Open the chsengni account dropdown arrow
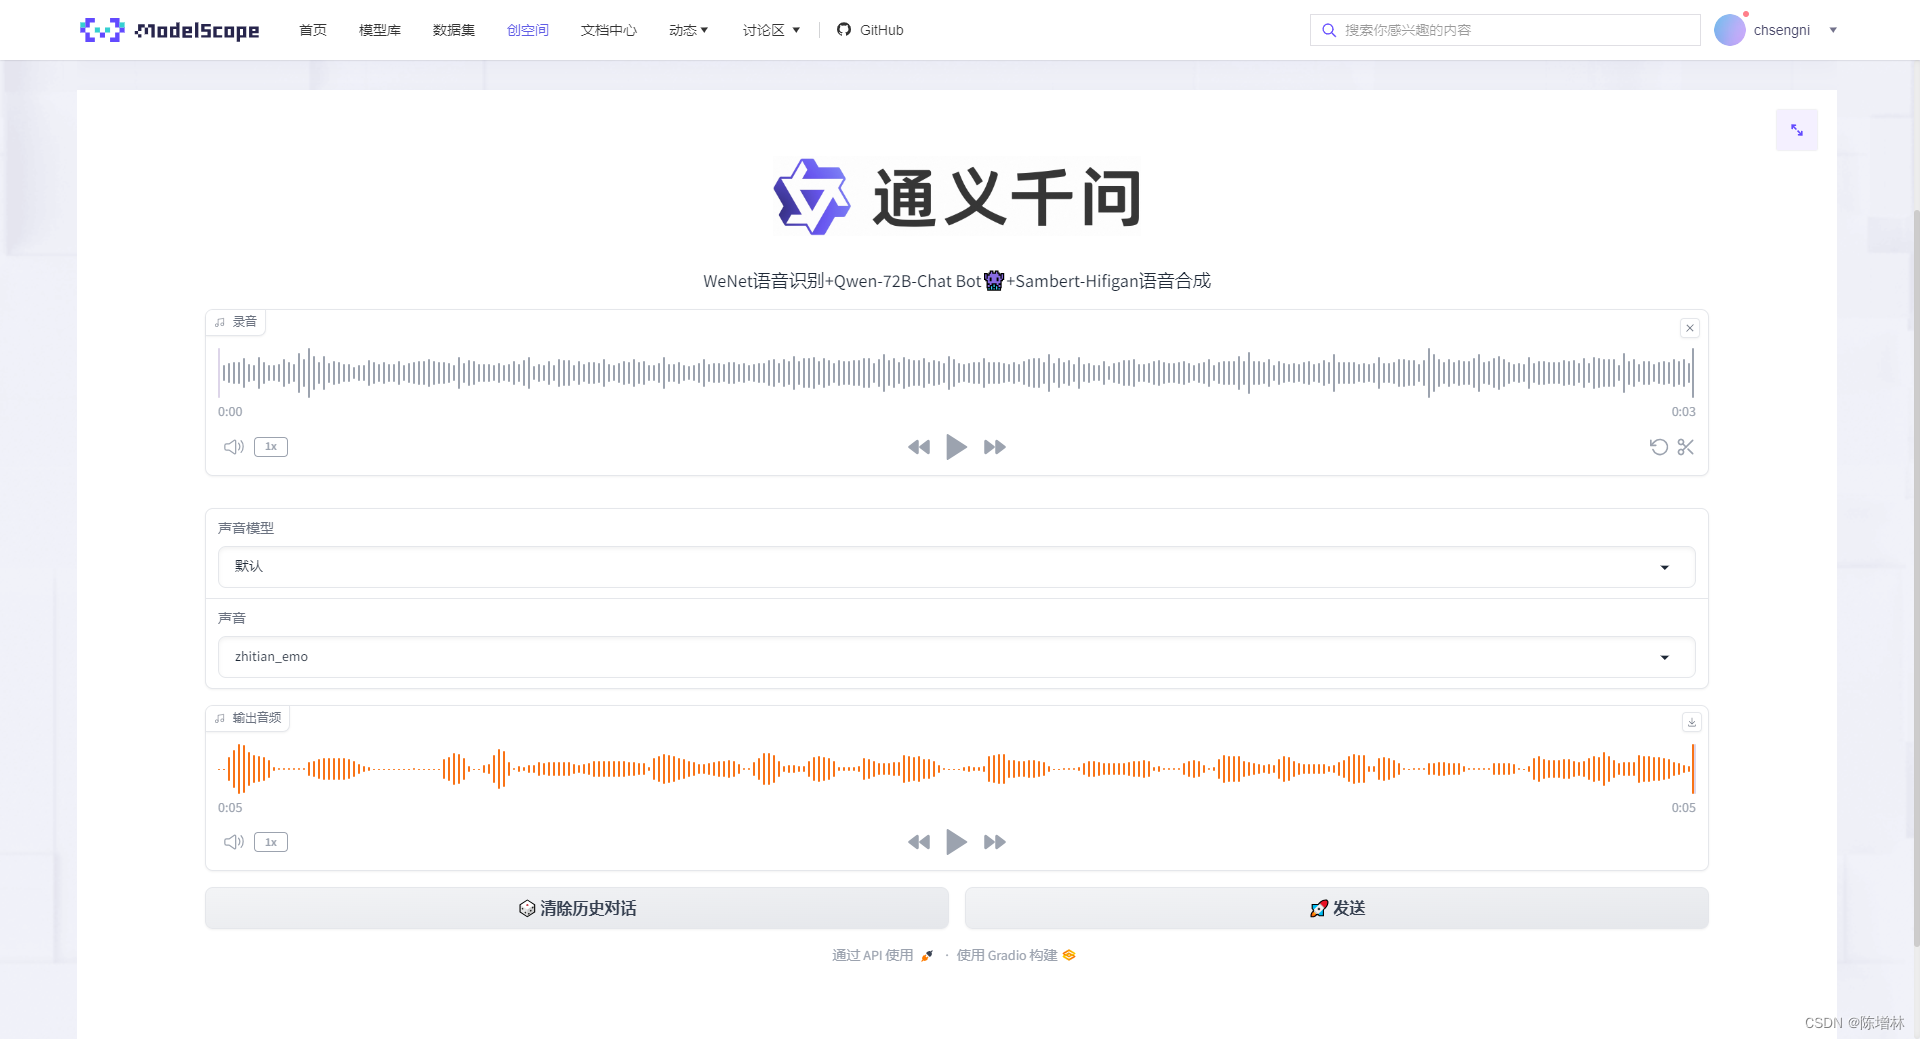This screenshot has width=1920, height=1039. pos(1833,30)
